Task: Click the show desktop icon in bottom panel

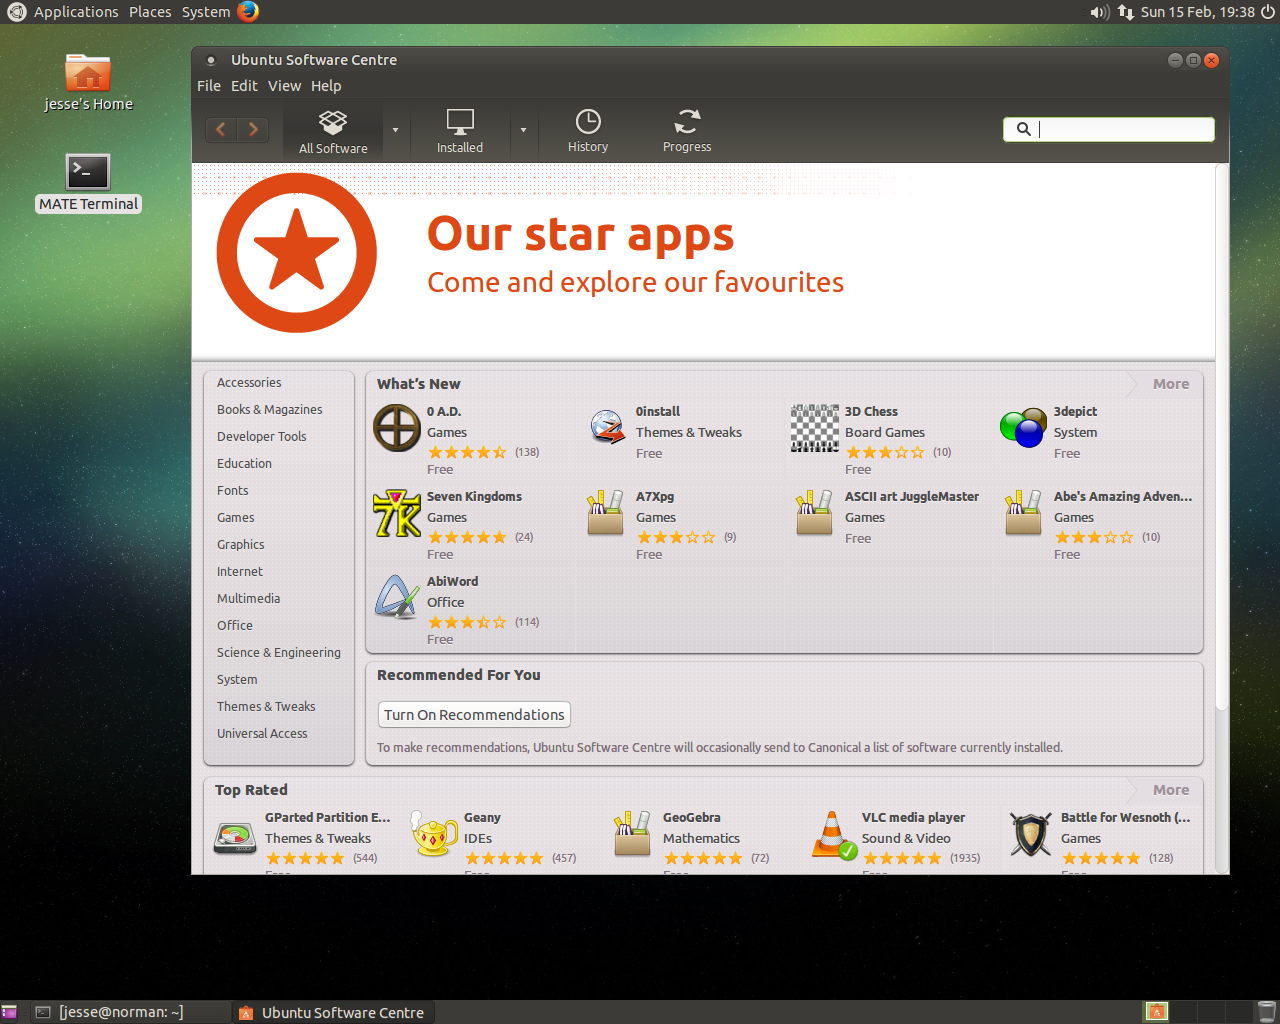Action: 9,1012
